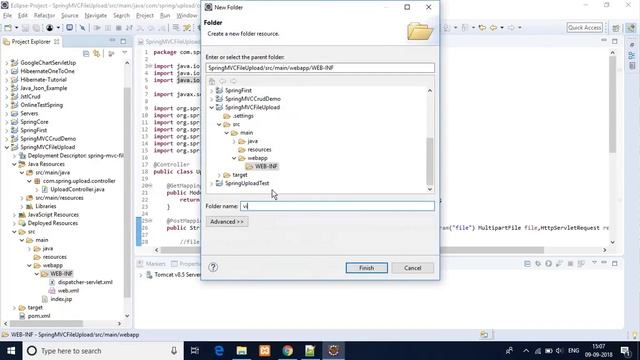Expand Servers in Project Explorer
This screenshot has width=640, height=360.
tap(7, 113)
